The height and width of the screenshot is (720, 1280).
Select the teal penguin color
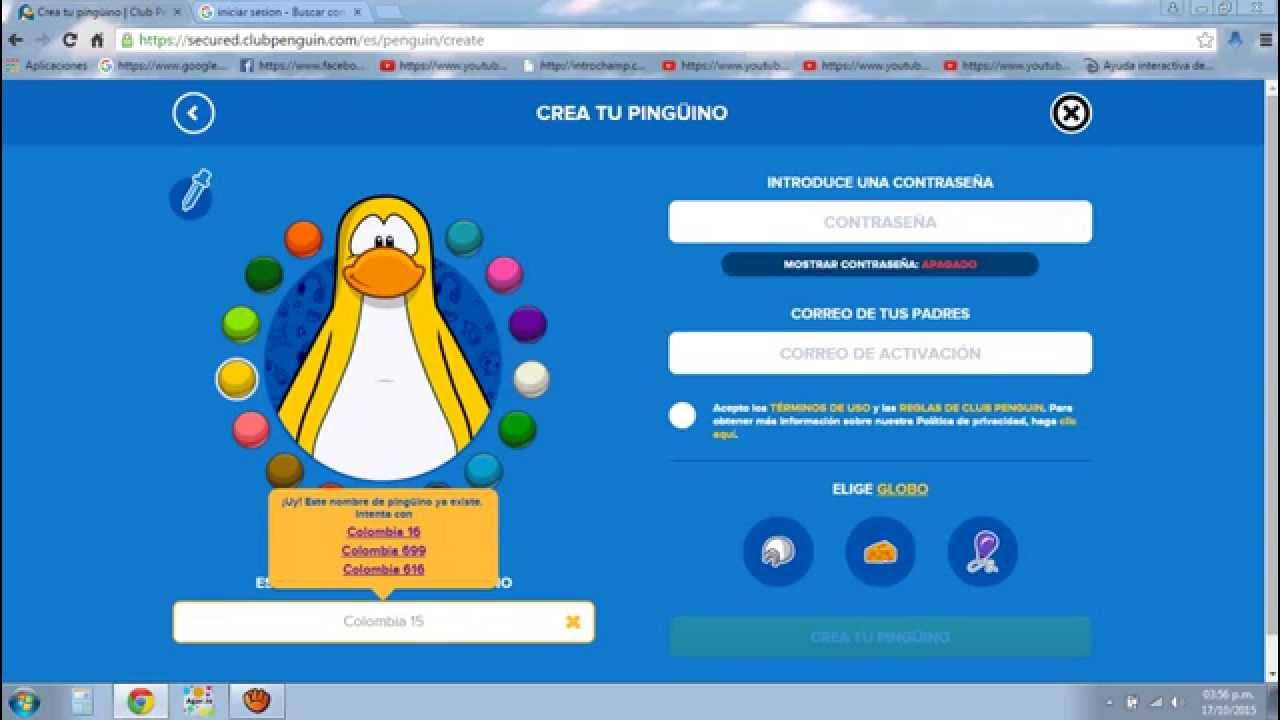(x=464, y=237)
